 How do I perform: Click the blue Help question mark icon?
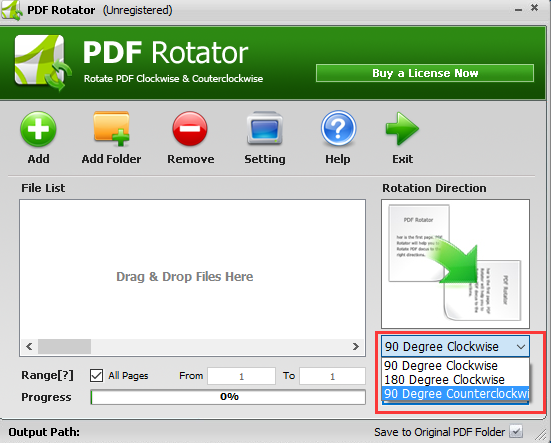(x=338, y=128)
